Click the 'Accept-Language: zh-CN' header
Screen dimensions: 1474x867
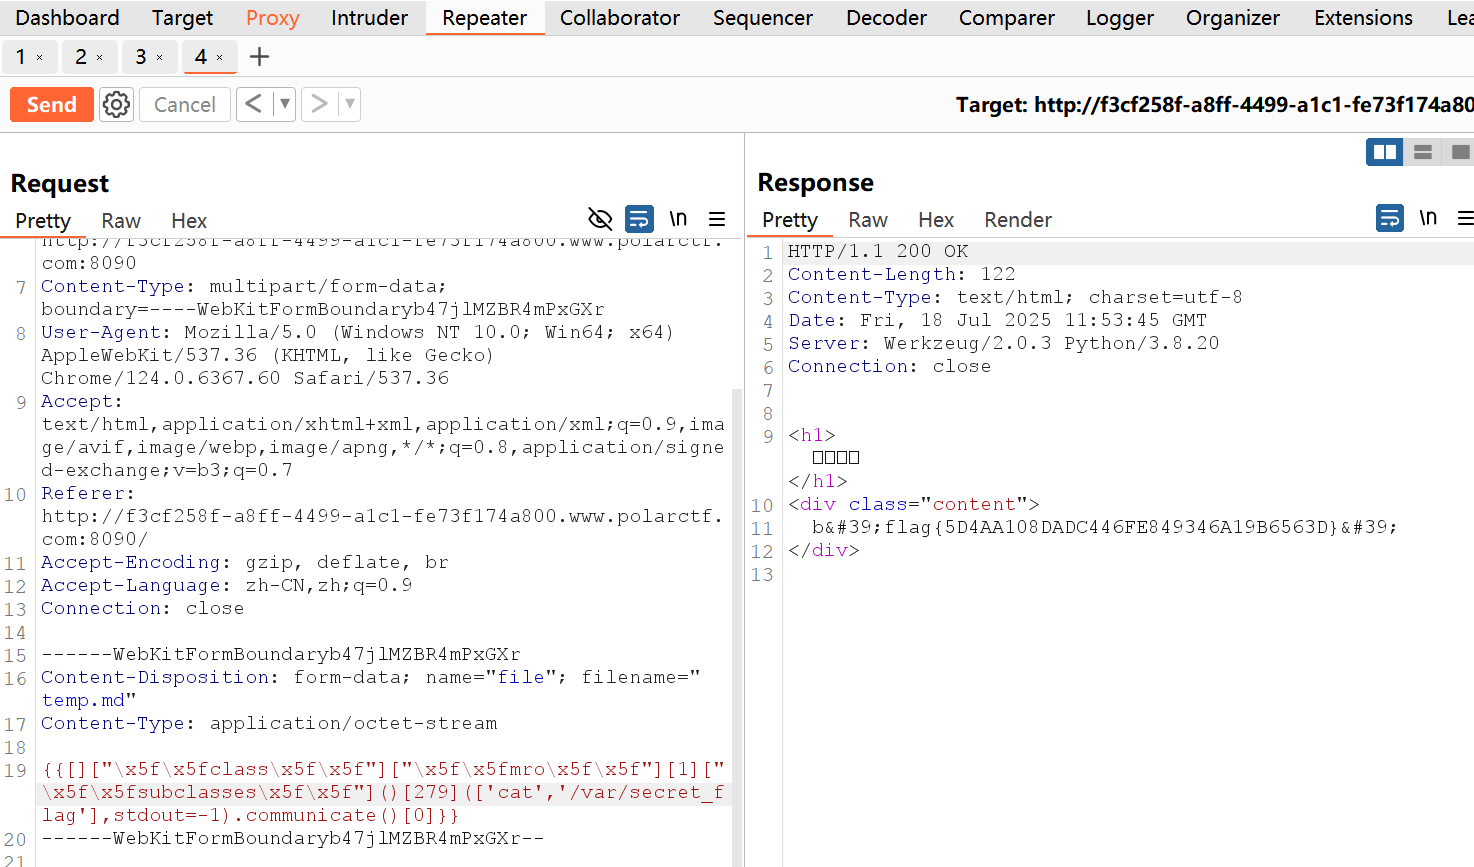pyautogui.click(x=226, y=585)
